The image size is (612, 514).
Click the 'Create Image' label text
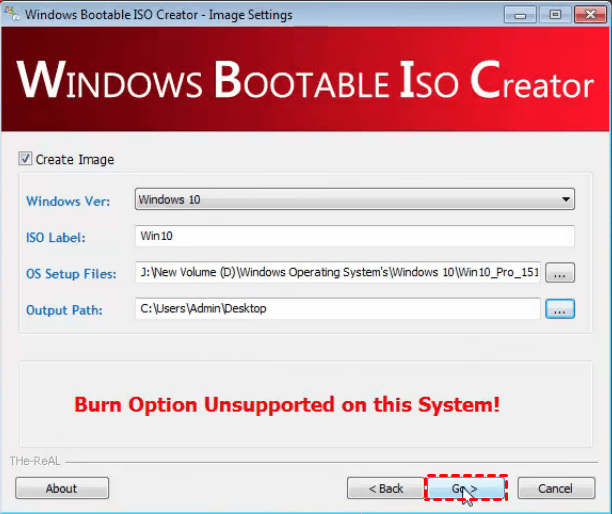click(x=75, y=159)
